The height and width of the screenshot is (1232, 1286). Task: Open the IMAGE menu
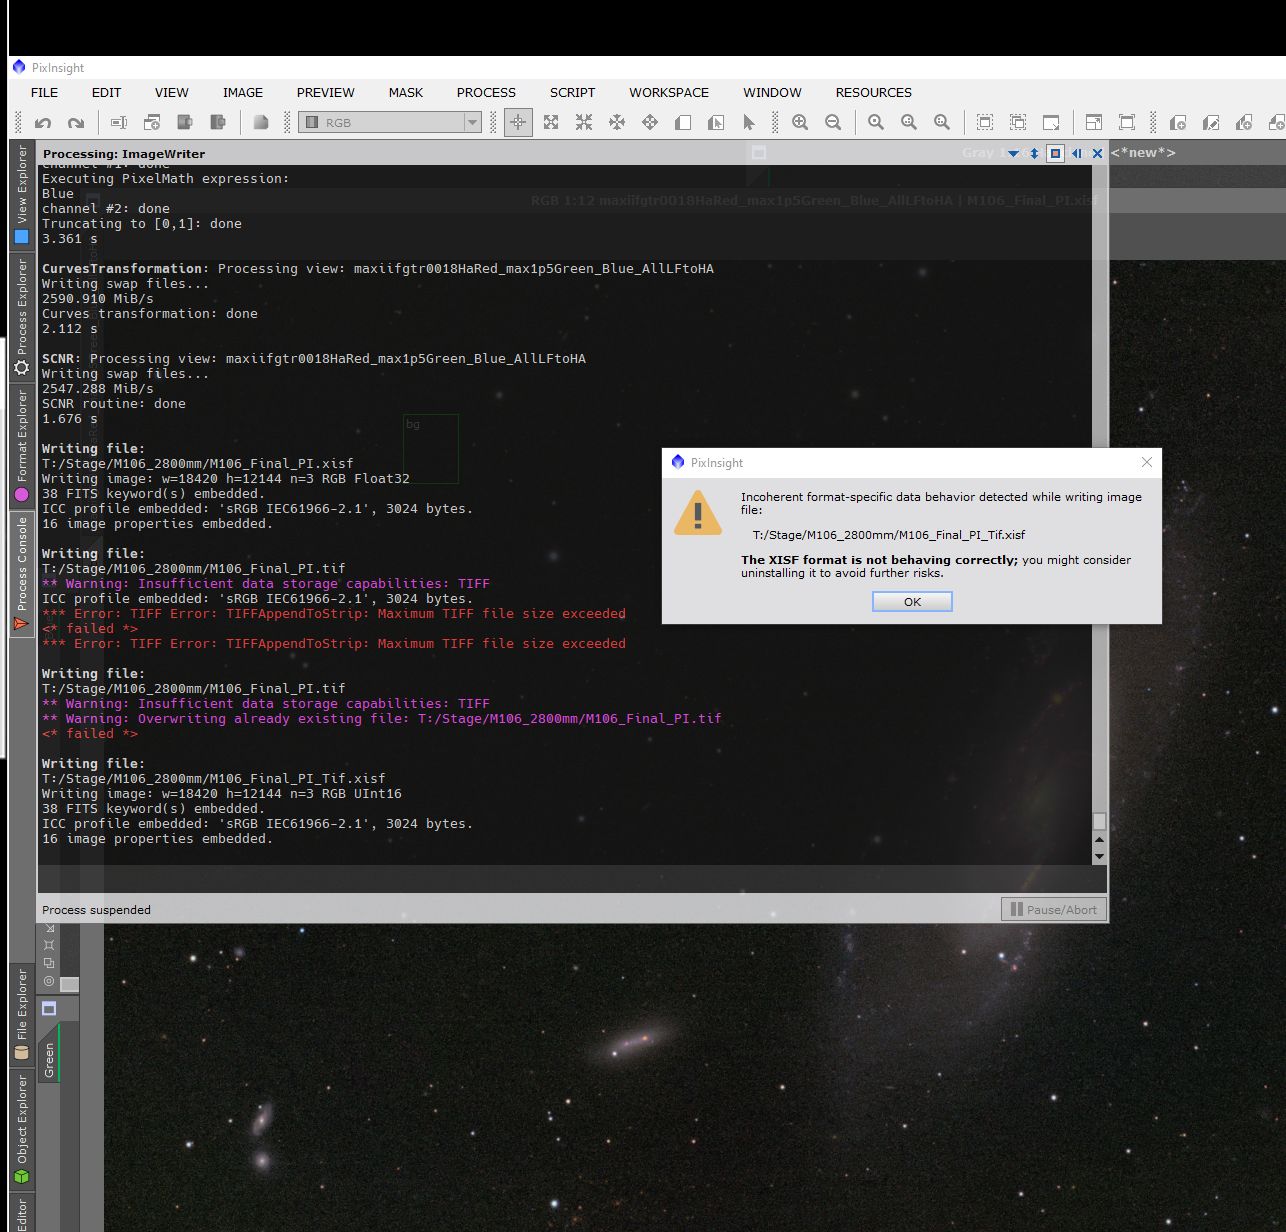click(x=243, y=92)
